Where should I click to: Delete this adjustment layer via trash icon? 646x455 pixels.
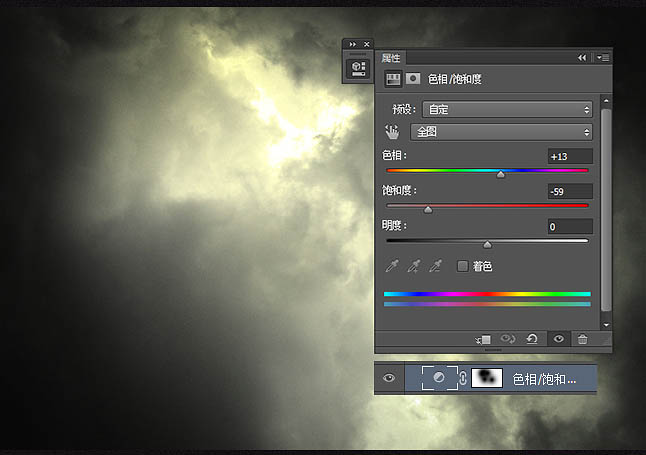[583, 340]
